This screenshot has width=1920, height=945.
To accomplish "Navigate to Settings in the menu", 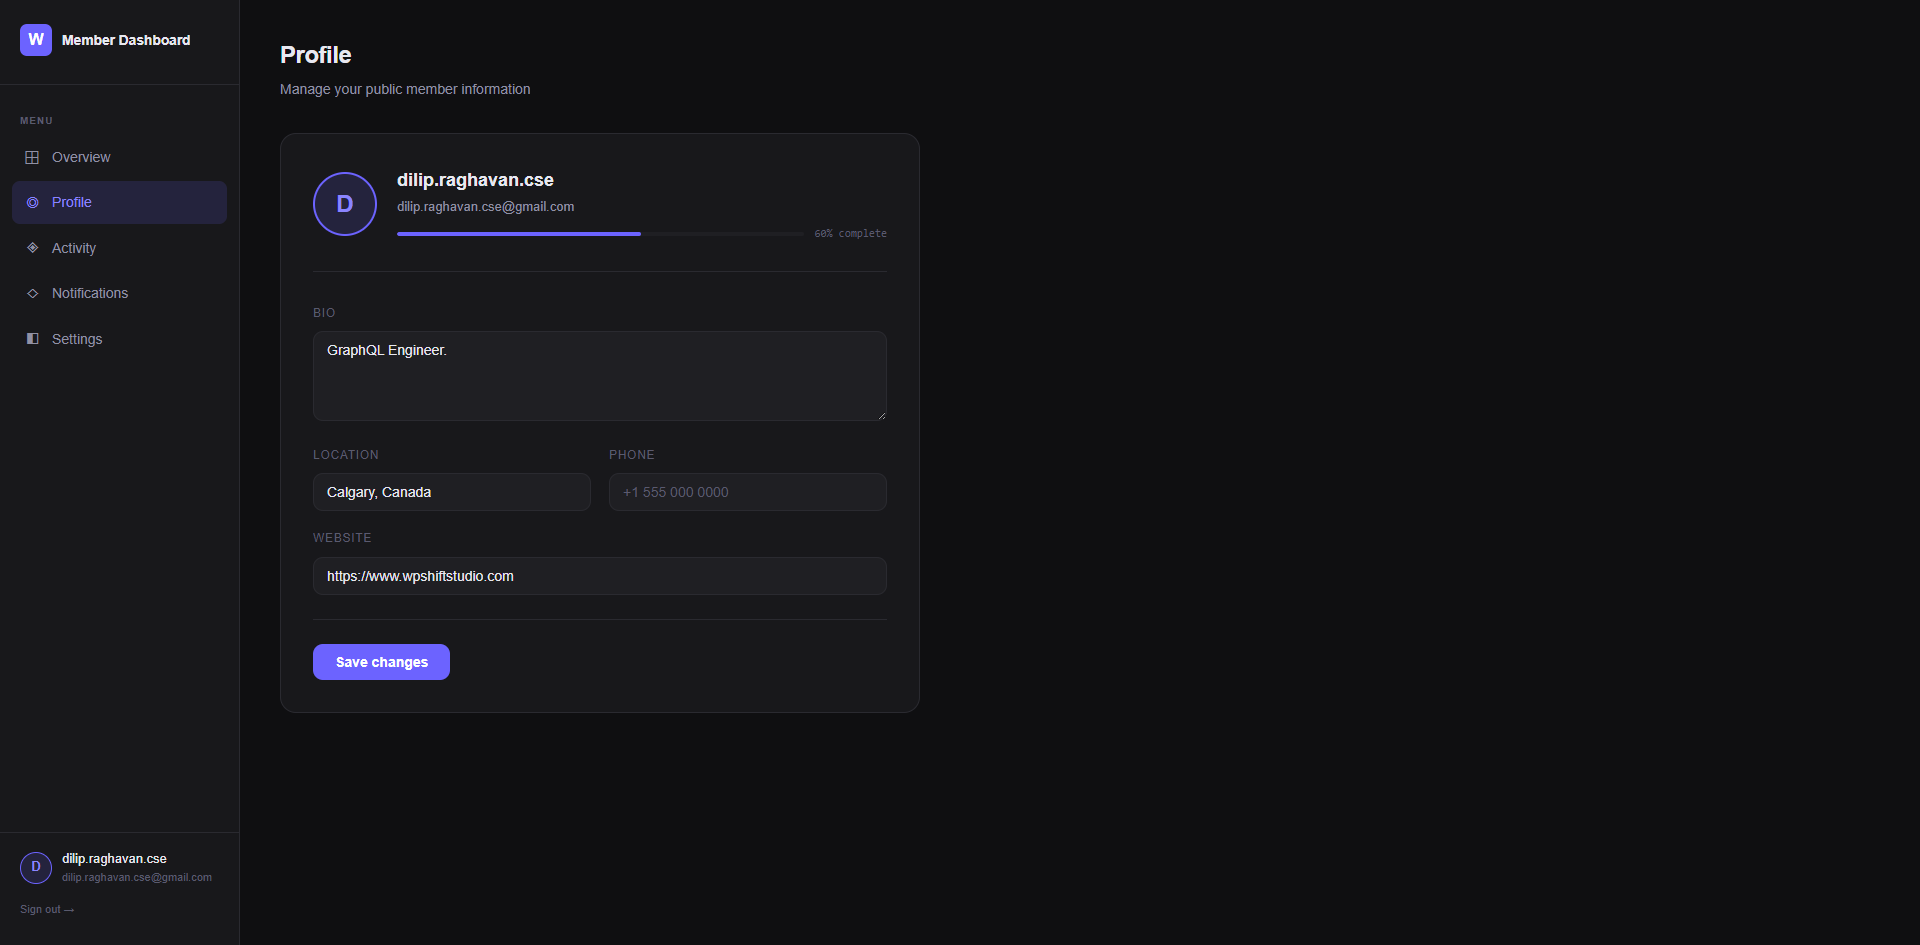I will coord(77,339).
